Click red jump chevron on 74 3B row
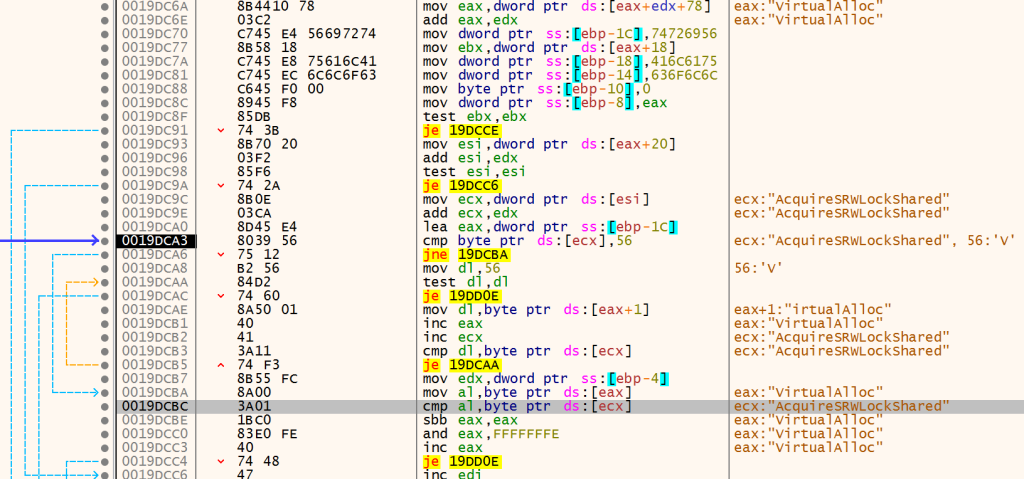 pos(221,130)
